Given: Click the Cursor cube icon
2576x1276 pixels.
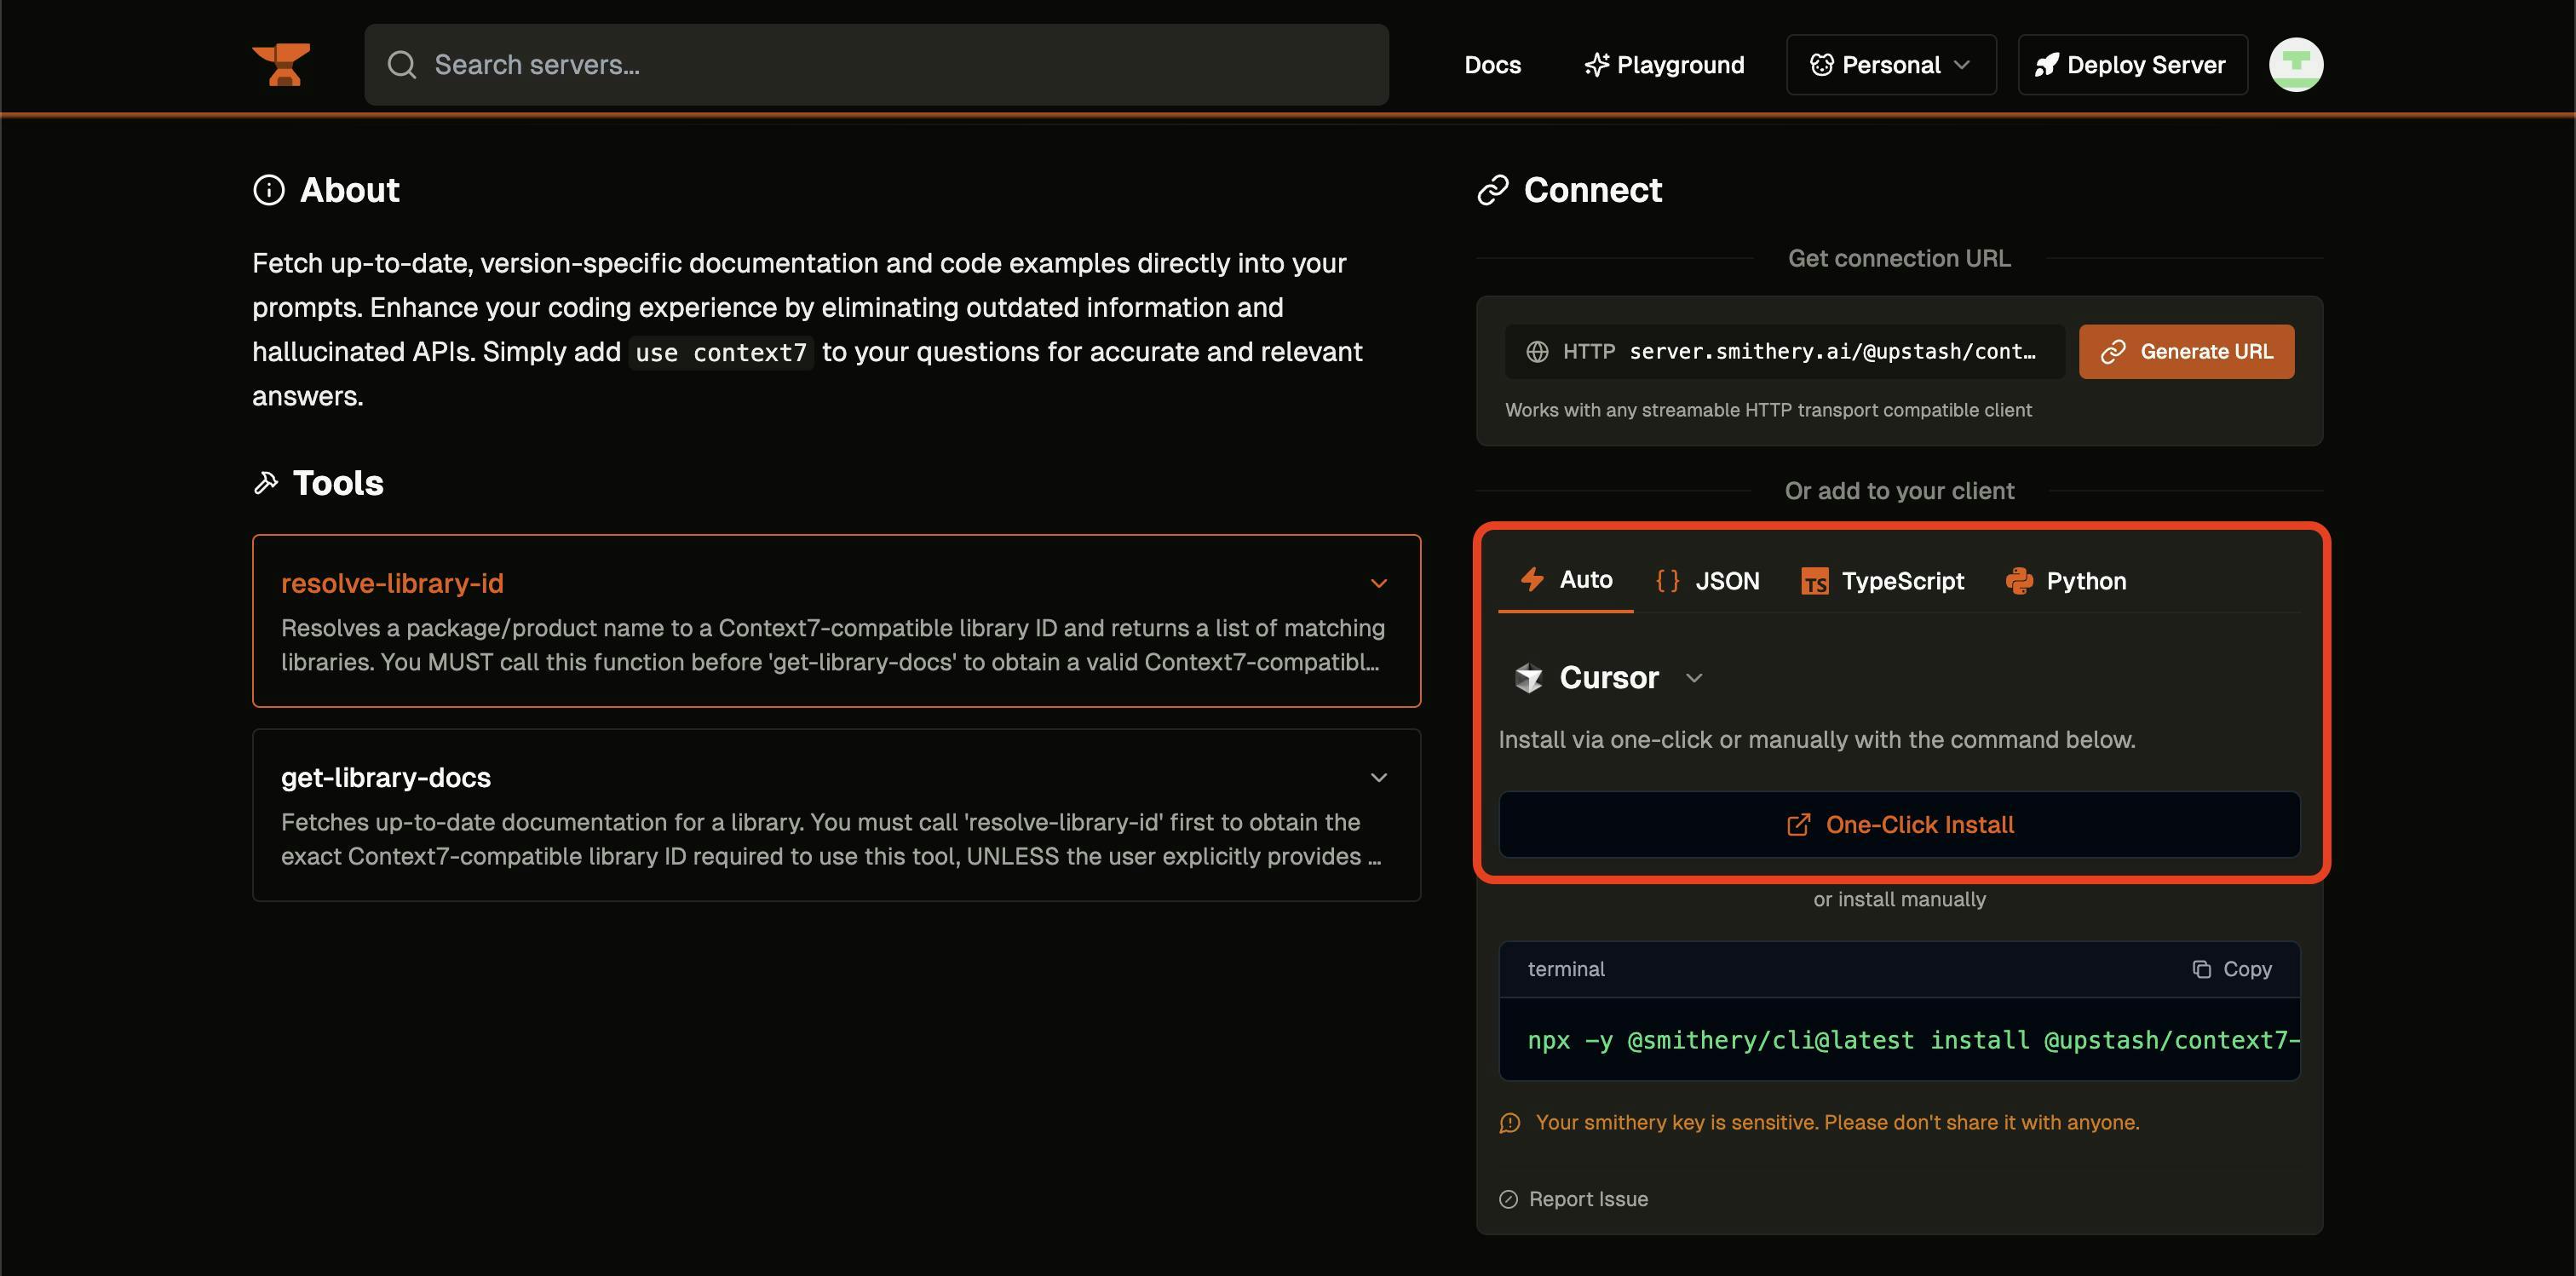Looking at the screenshot, I should [1529, 678].
